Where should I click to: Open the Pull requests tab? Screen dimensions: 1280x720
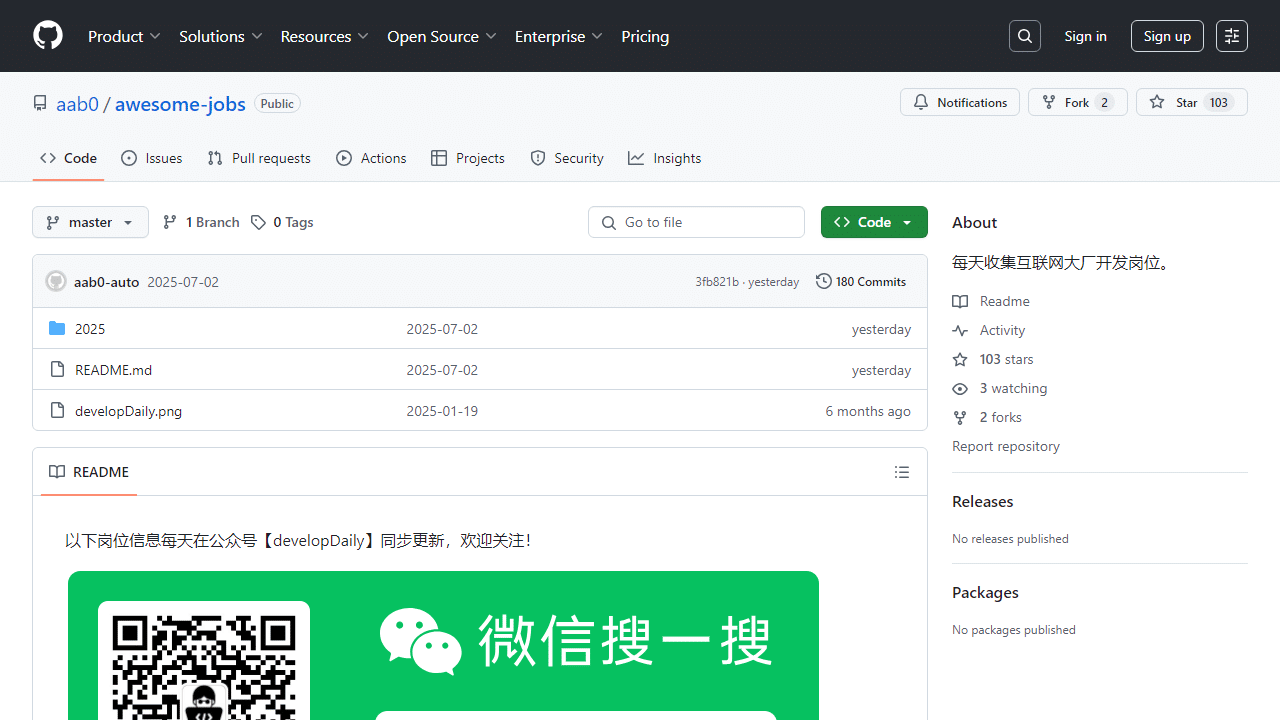pyautogui.click(x=259, y=158)
